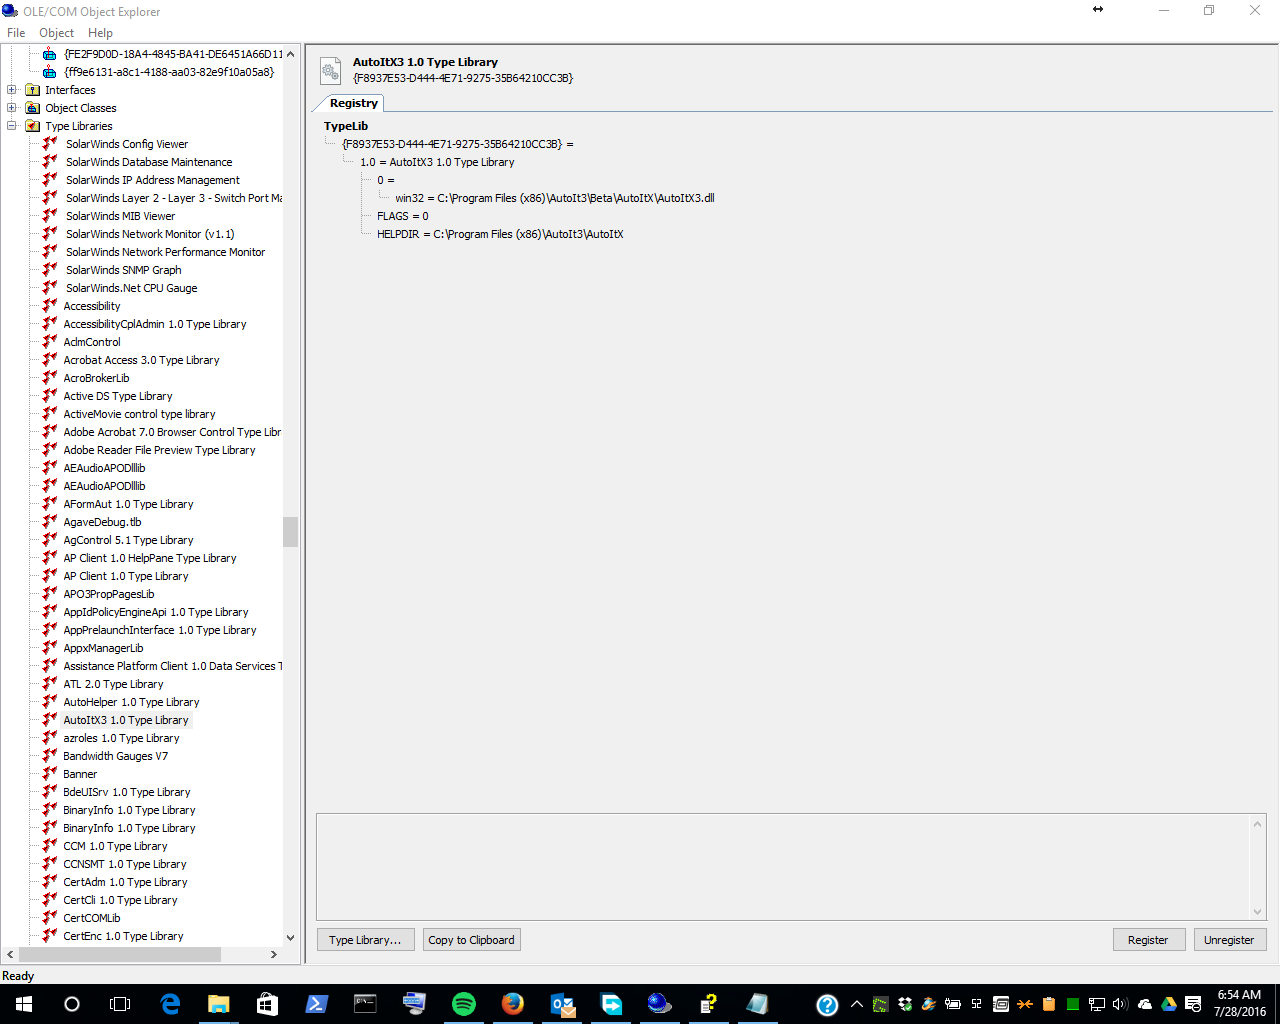1280x1024 pixels.
Task: Click Copy to Clipboard button
Action: (x=471, y=940)
